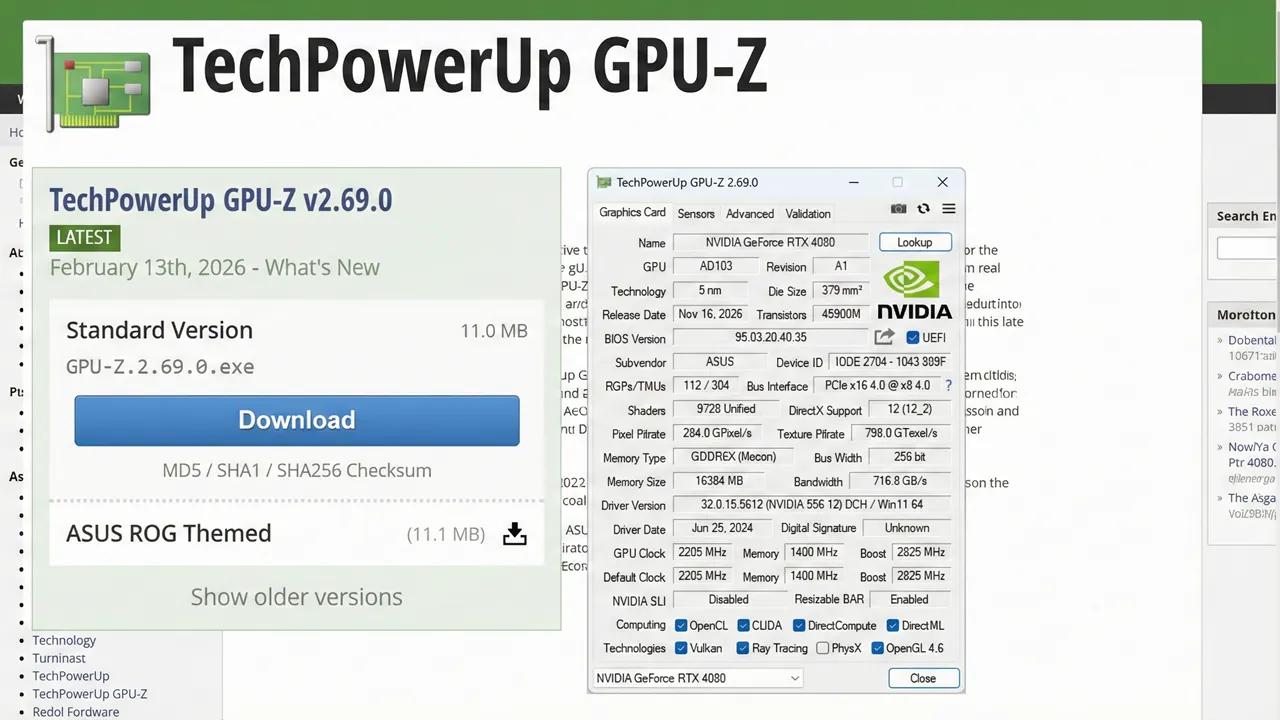This screenshot has width=1280, height=720.
Task: Switch to the Validation tab
Action: coord(808,213)
